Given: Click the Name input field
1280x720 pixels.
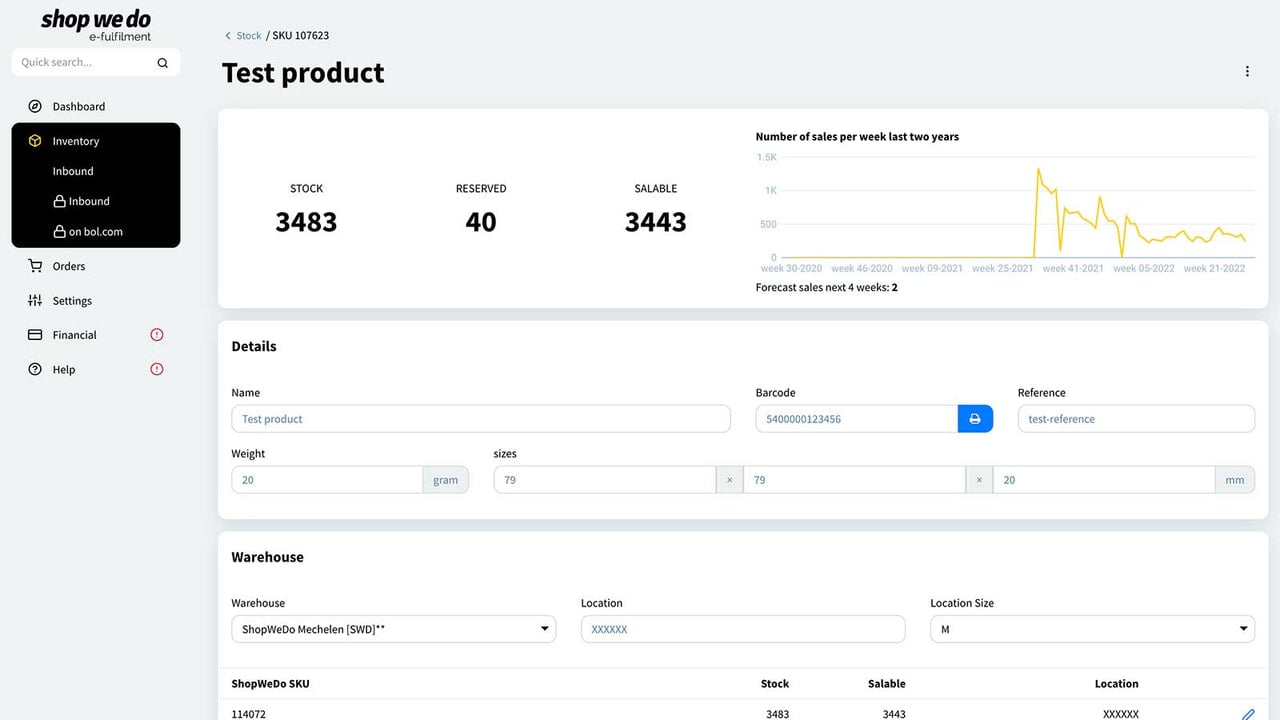Looking at the screenshot, I should coord(481,419).
